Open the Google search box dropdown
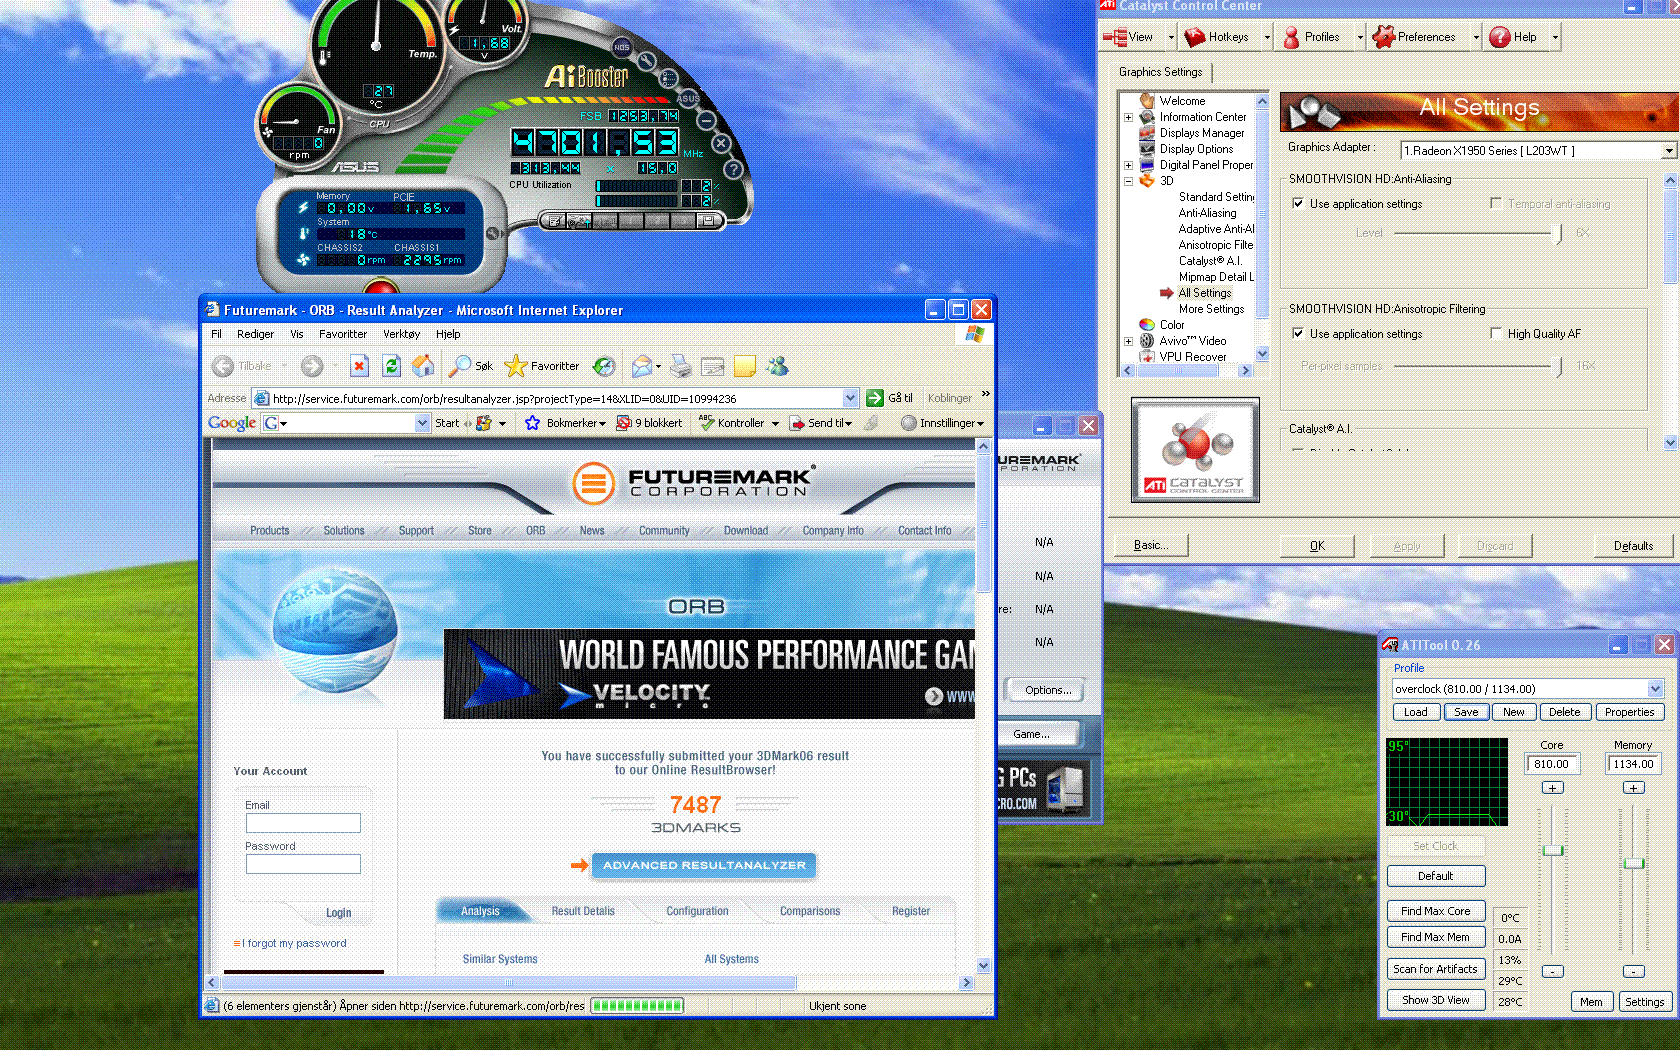 coord(422,423)
